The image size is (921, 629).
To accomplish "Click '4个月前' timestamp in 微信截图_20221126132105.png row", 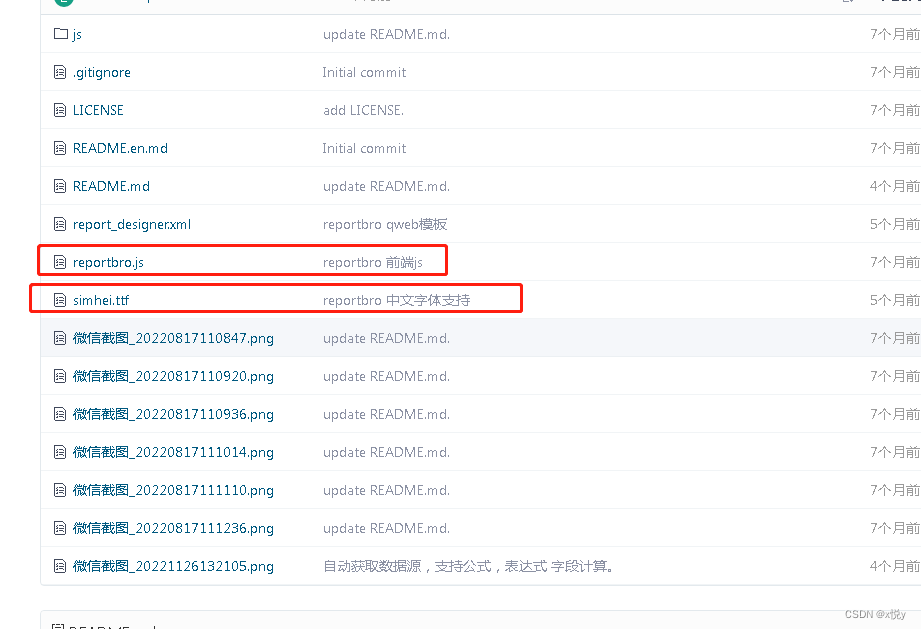I will click(895, 566).
